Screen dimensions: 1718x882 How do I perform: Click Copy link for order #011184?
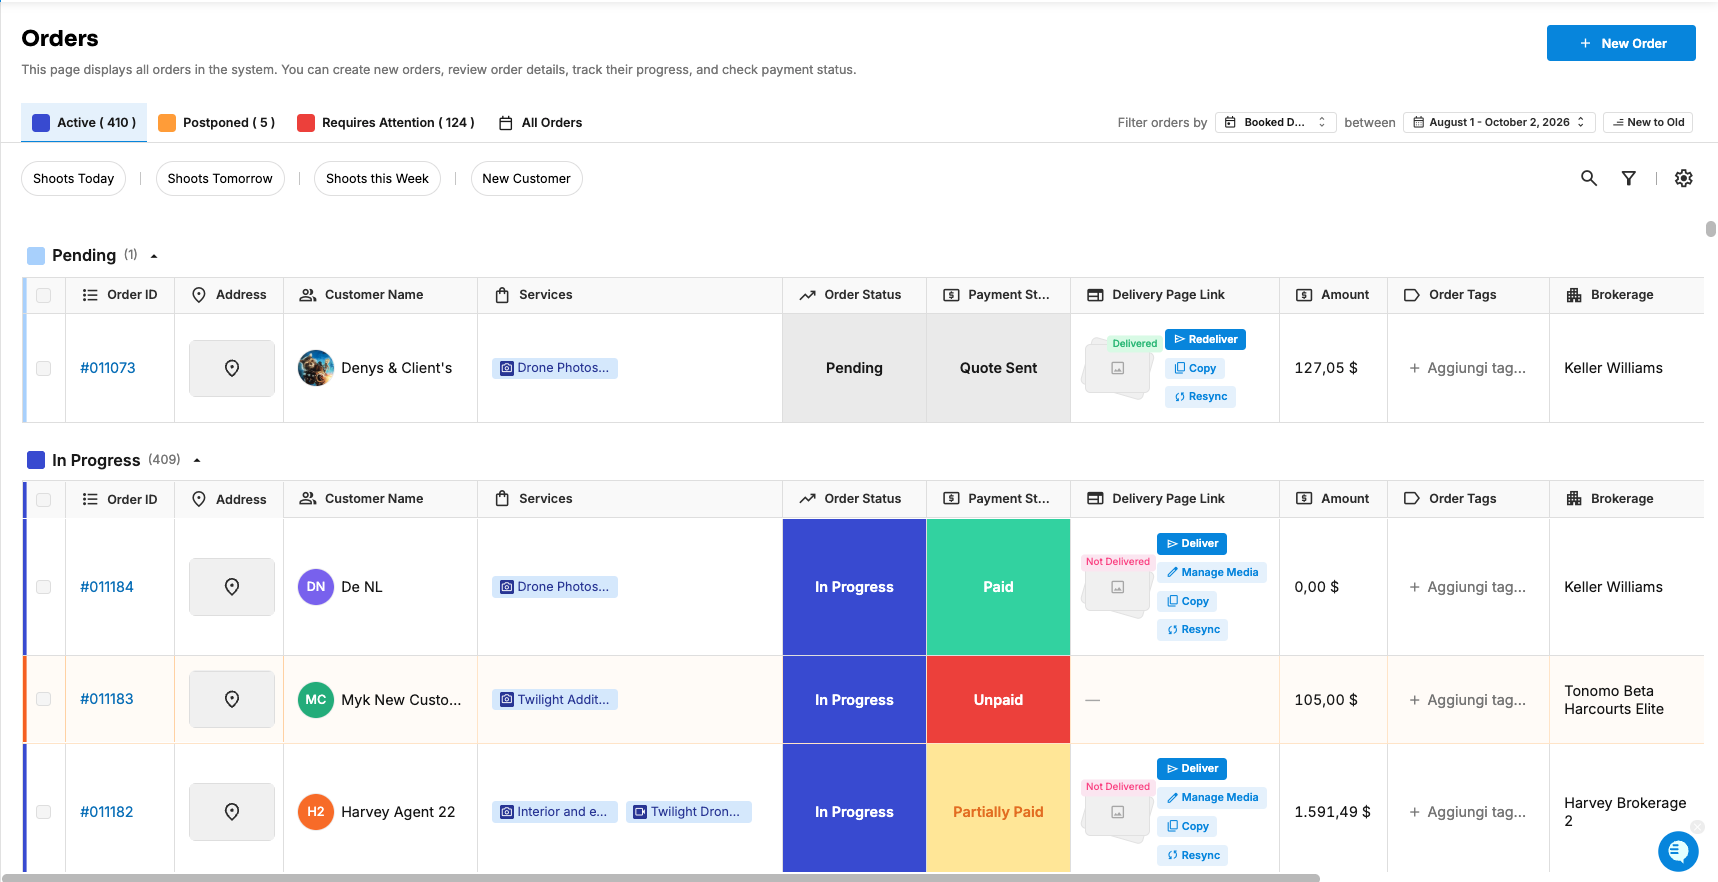(x=1188, y=601)
